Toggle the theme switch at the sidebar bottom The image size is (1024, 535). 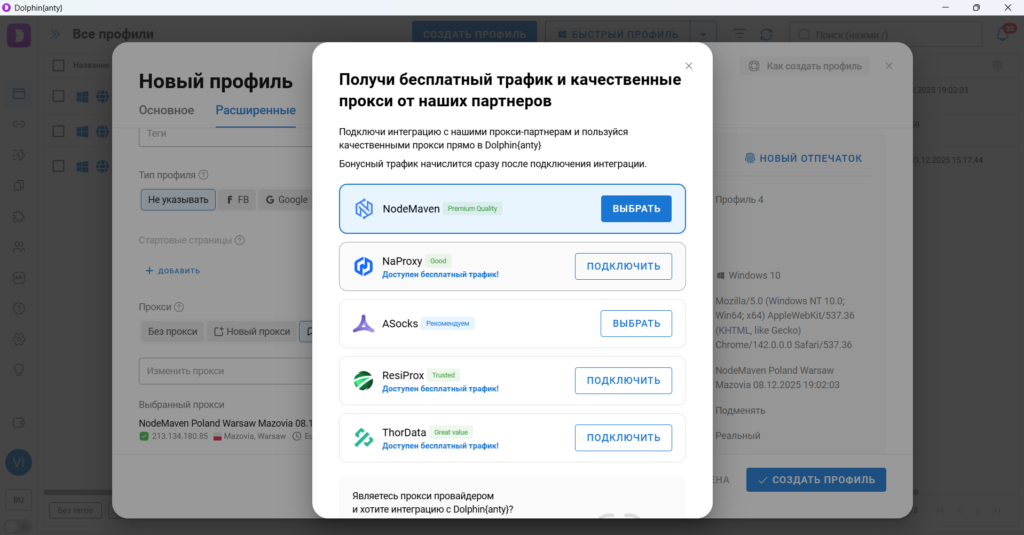(x=18, y=526)
